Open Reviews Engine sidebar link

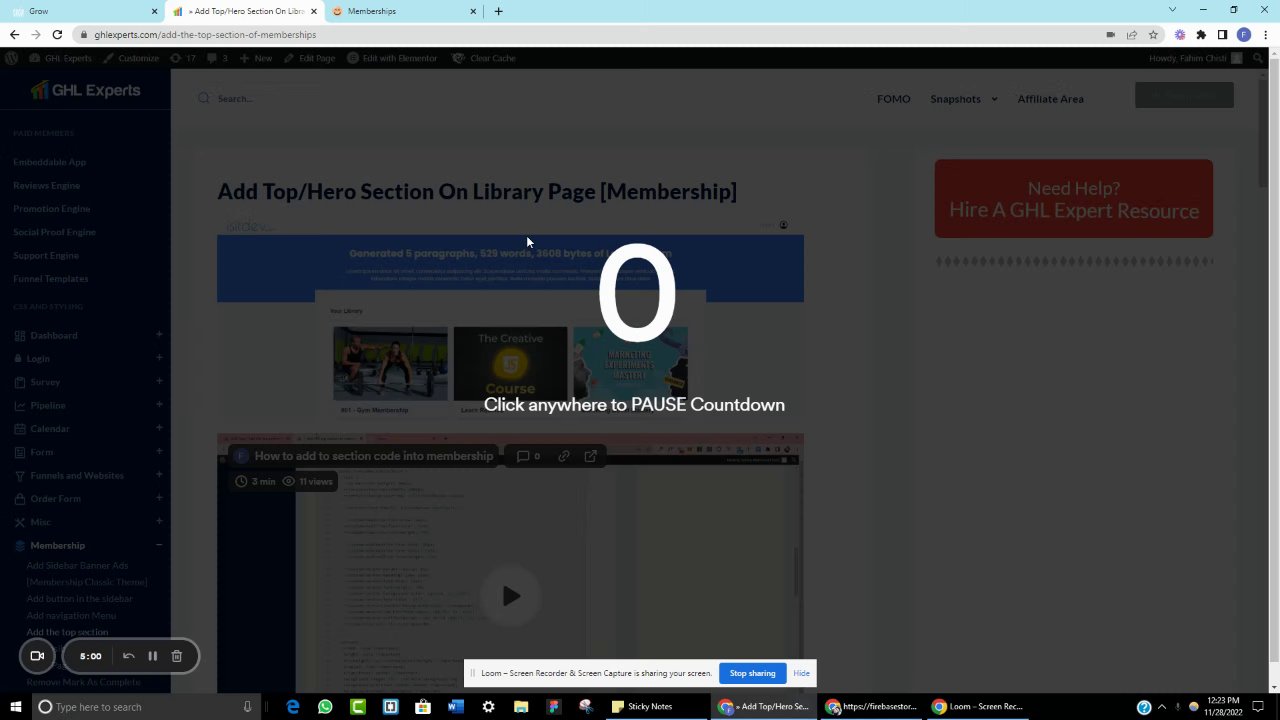(x=46, y=185)
